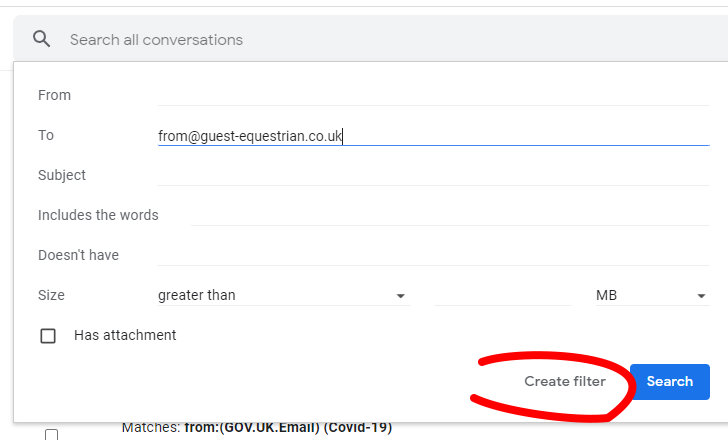Image resolution: width=728 pixels, height=440 pixels.
Task: Click the Size label
Action: tap(51, 295)
